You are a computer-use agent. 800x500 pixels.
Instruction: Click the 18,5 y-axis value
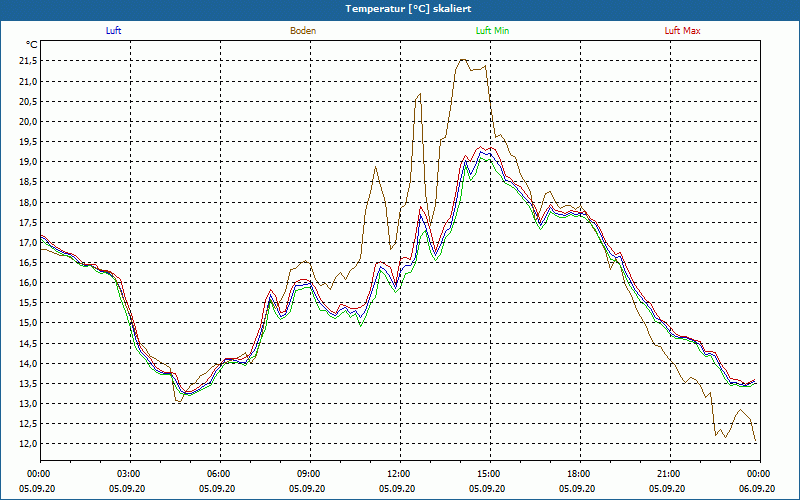coord(28,182)
